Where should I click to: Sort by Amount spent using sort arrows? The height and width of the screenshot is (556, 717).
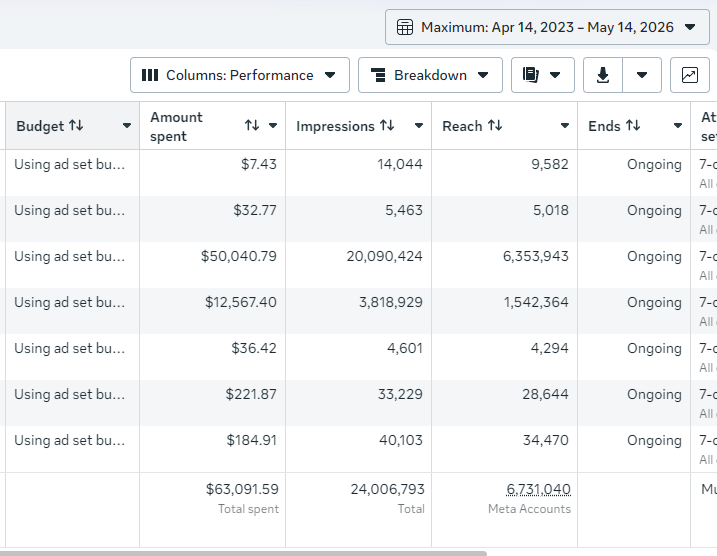(252, 125)
